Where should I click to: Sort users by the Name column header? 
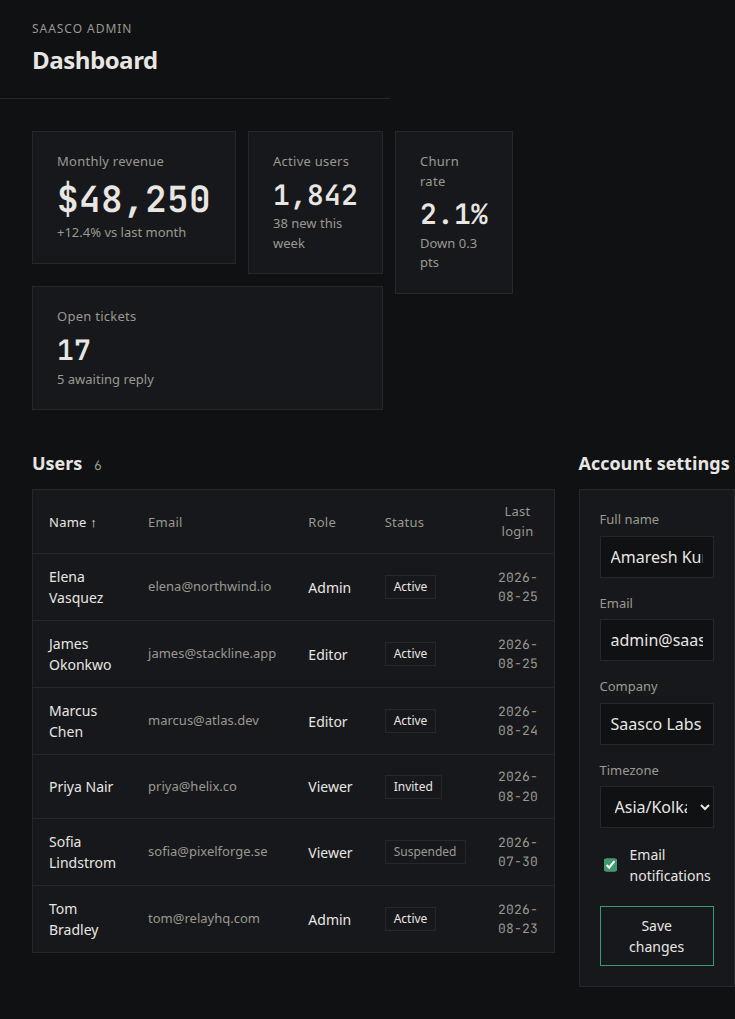pyautogui.click(x=73, y=522)
